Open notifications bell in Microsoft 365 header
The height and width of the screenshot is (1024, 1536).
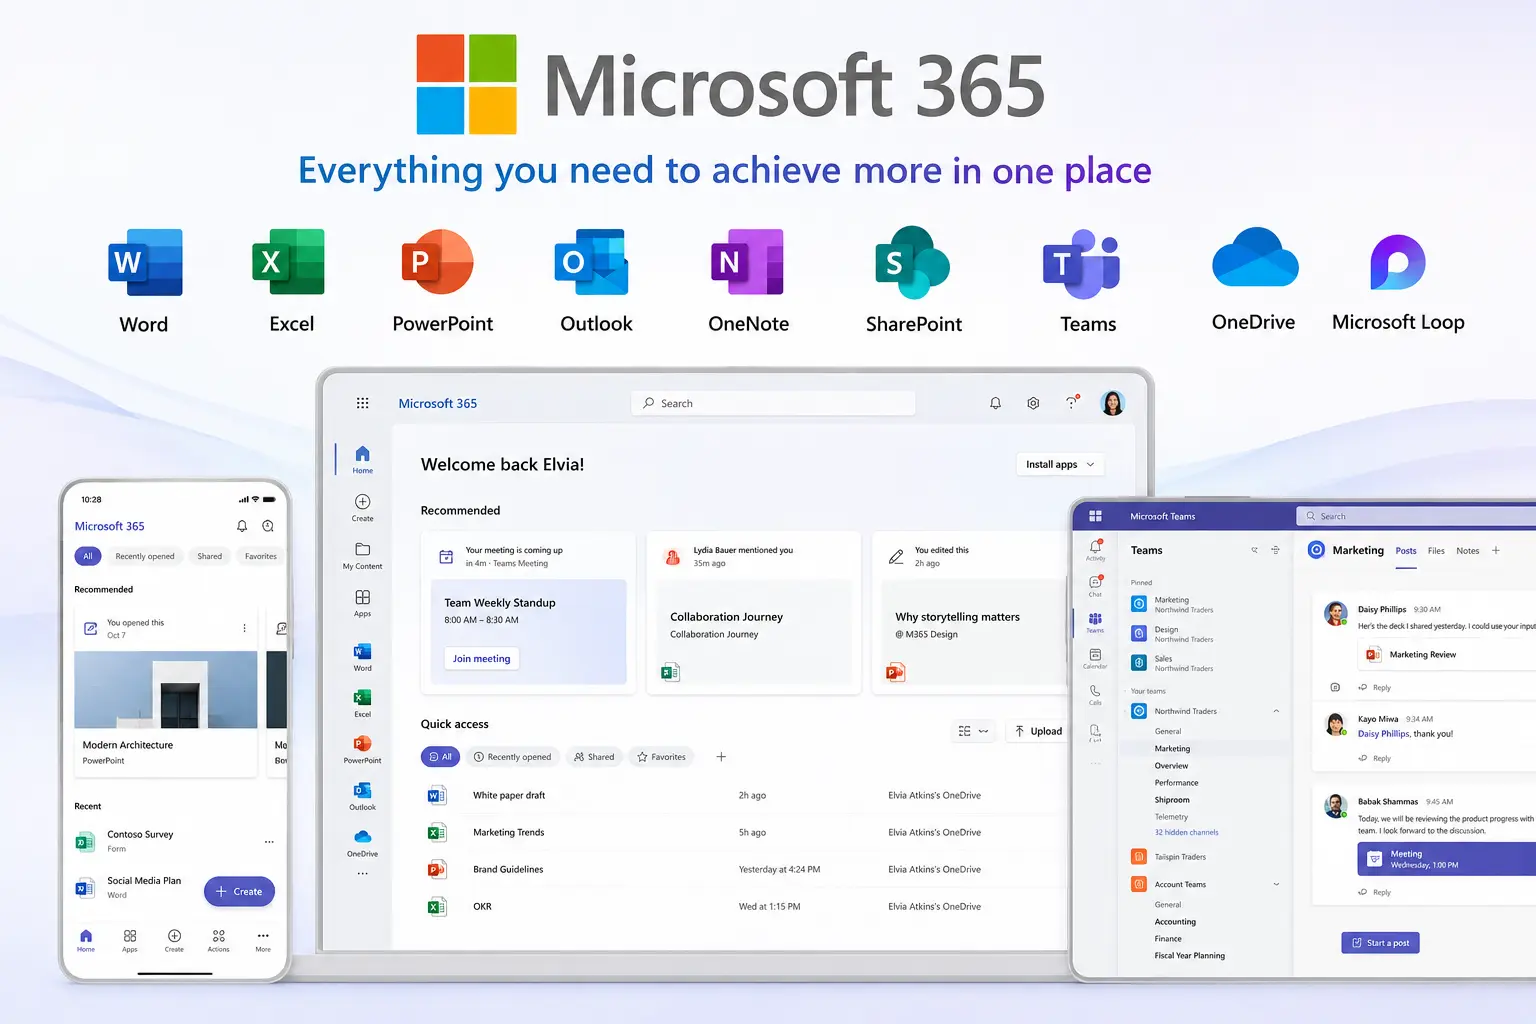pos(995,403)
